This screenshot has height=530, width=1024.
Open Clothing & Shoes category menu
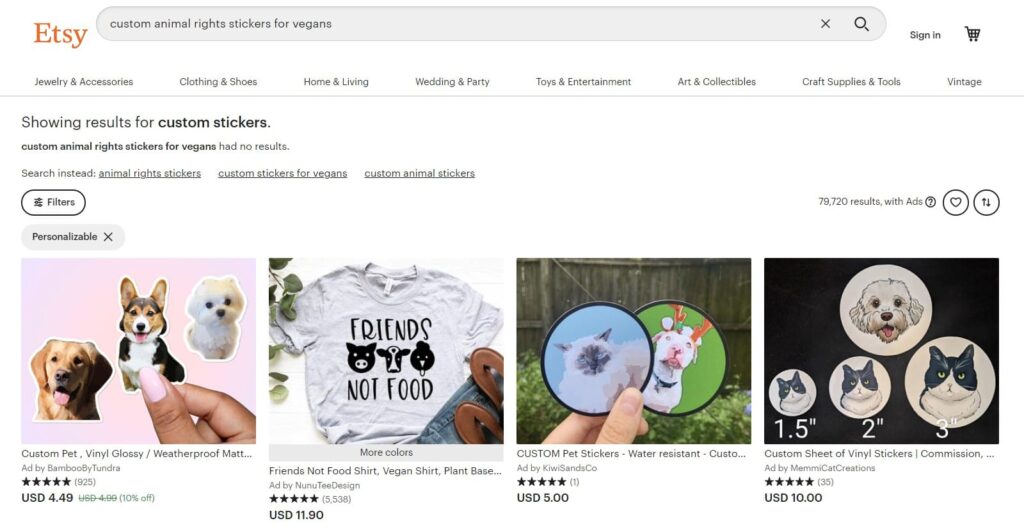click(218, 82)
